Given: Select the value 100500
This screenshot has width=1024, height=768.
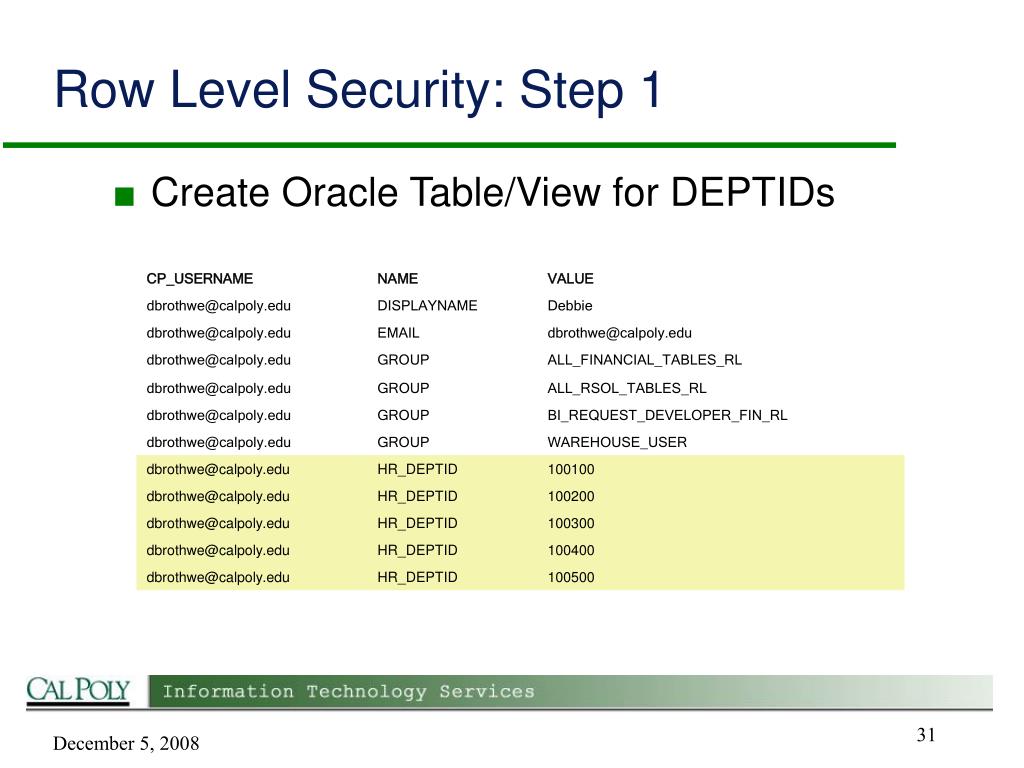Looking at the screenshot, I should tap(571, 577).
